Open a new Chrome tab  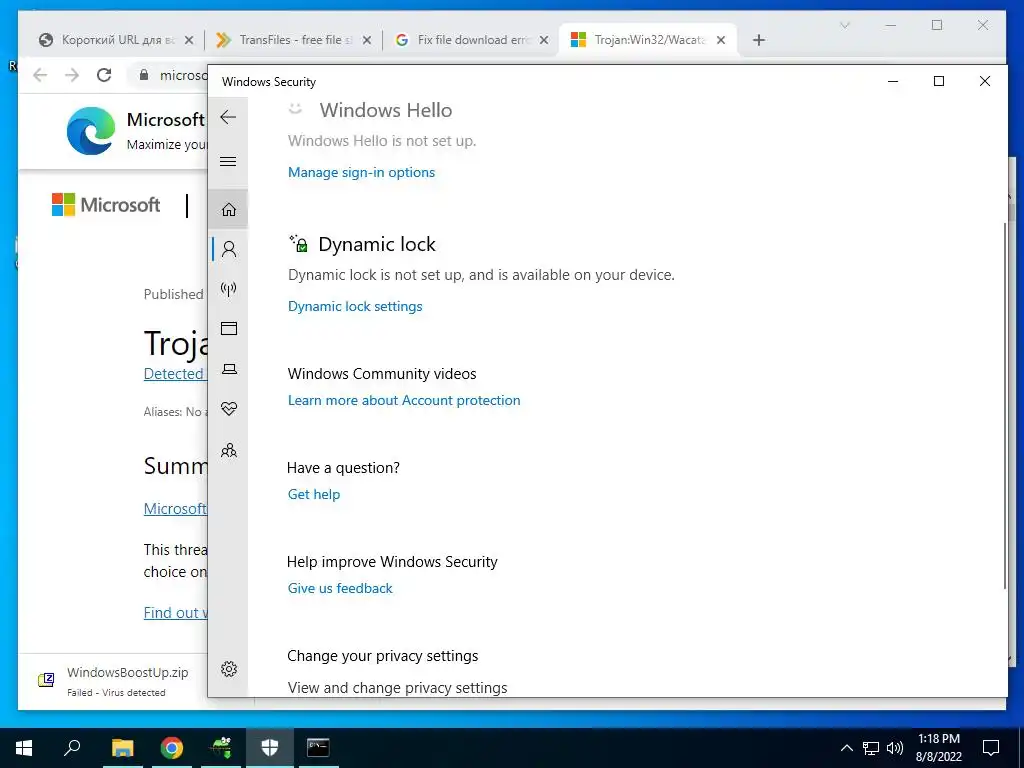point(759,40)
